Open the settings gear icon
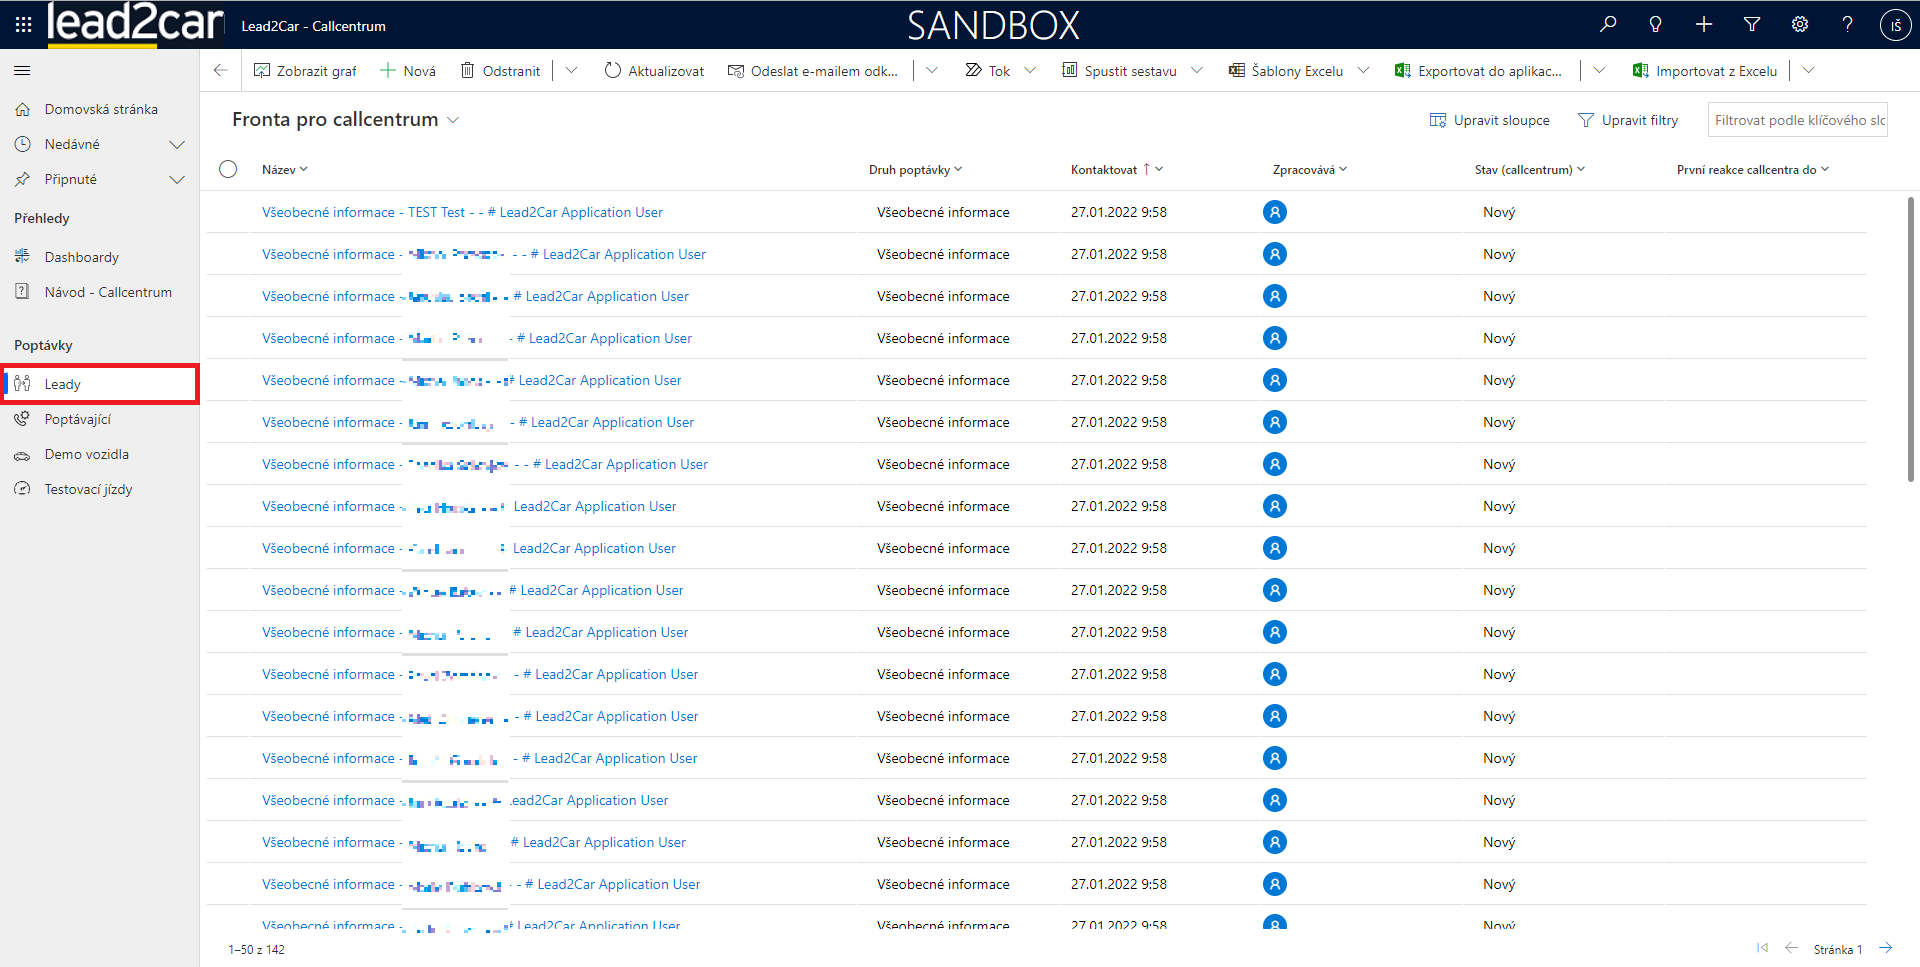Image resolution: width=1920 pixels, height=967 pixels. (x=1800, y=25)
